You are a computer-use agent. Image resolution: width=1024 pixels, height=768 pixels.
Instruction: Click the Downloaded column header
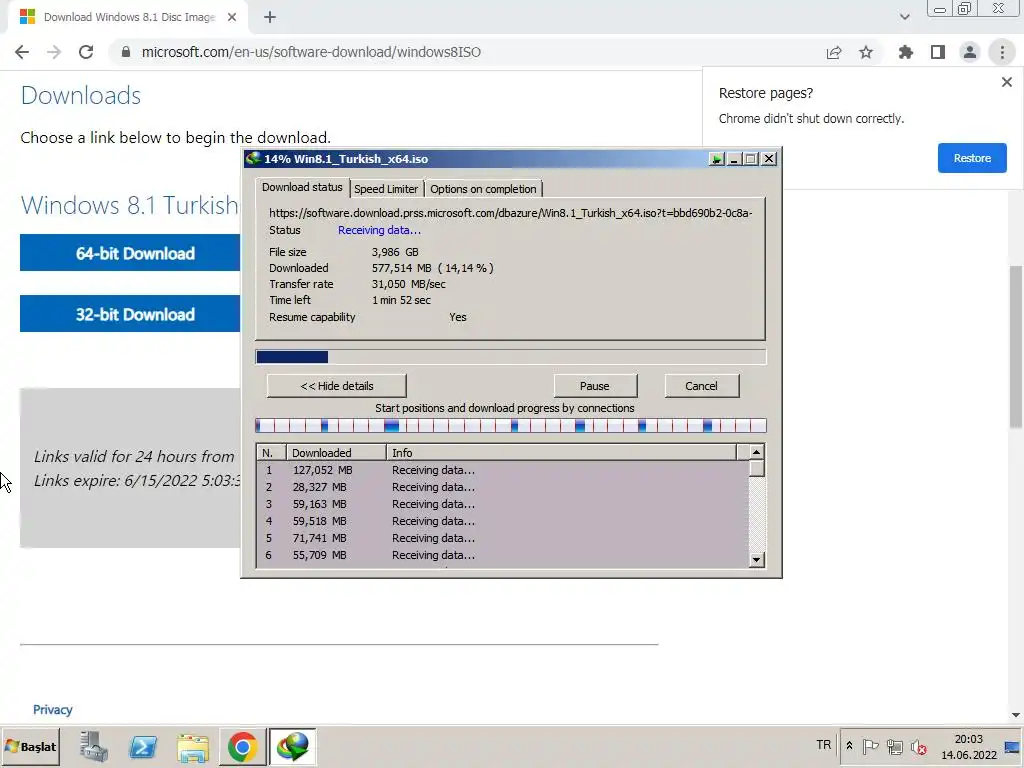[336, 453]
